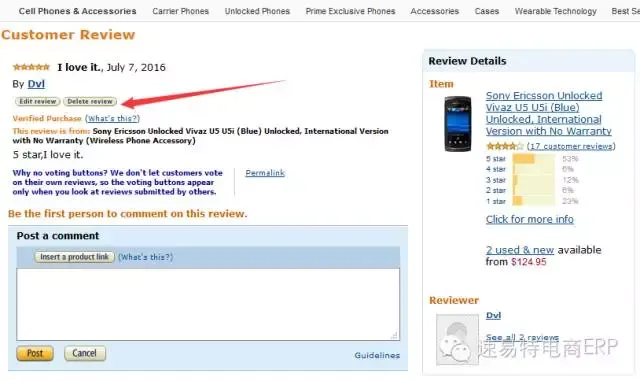Open Wearable Technology in the navigation bar
Image resolution: width=640 pixels, height=381 pixels.
click(556, 11)
